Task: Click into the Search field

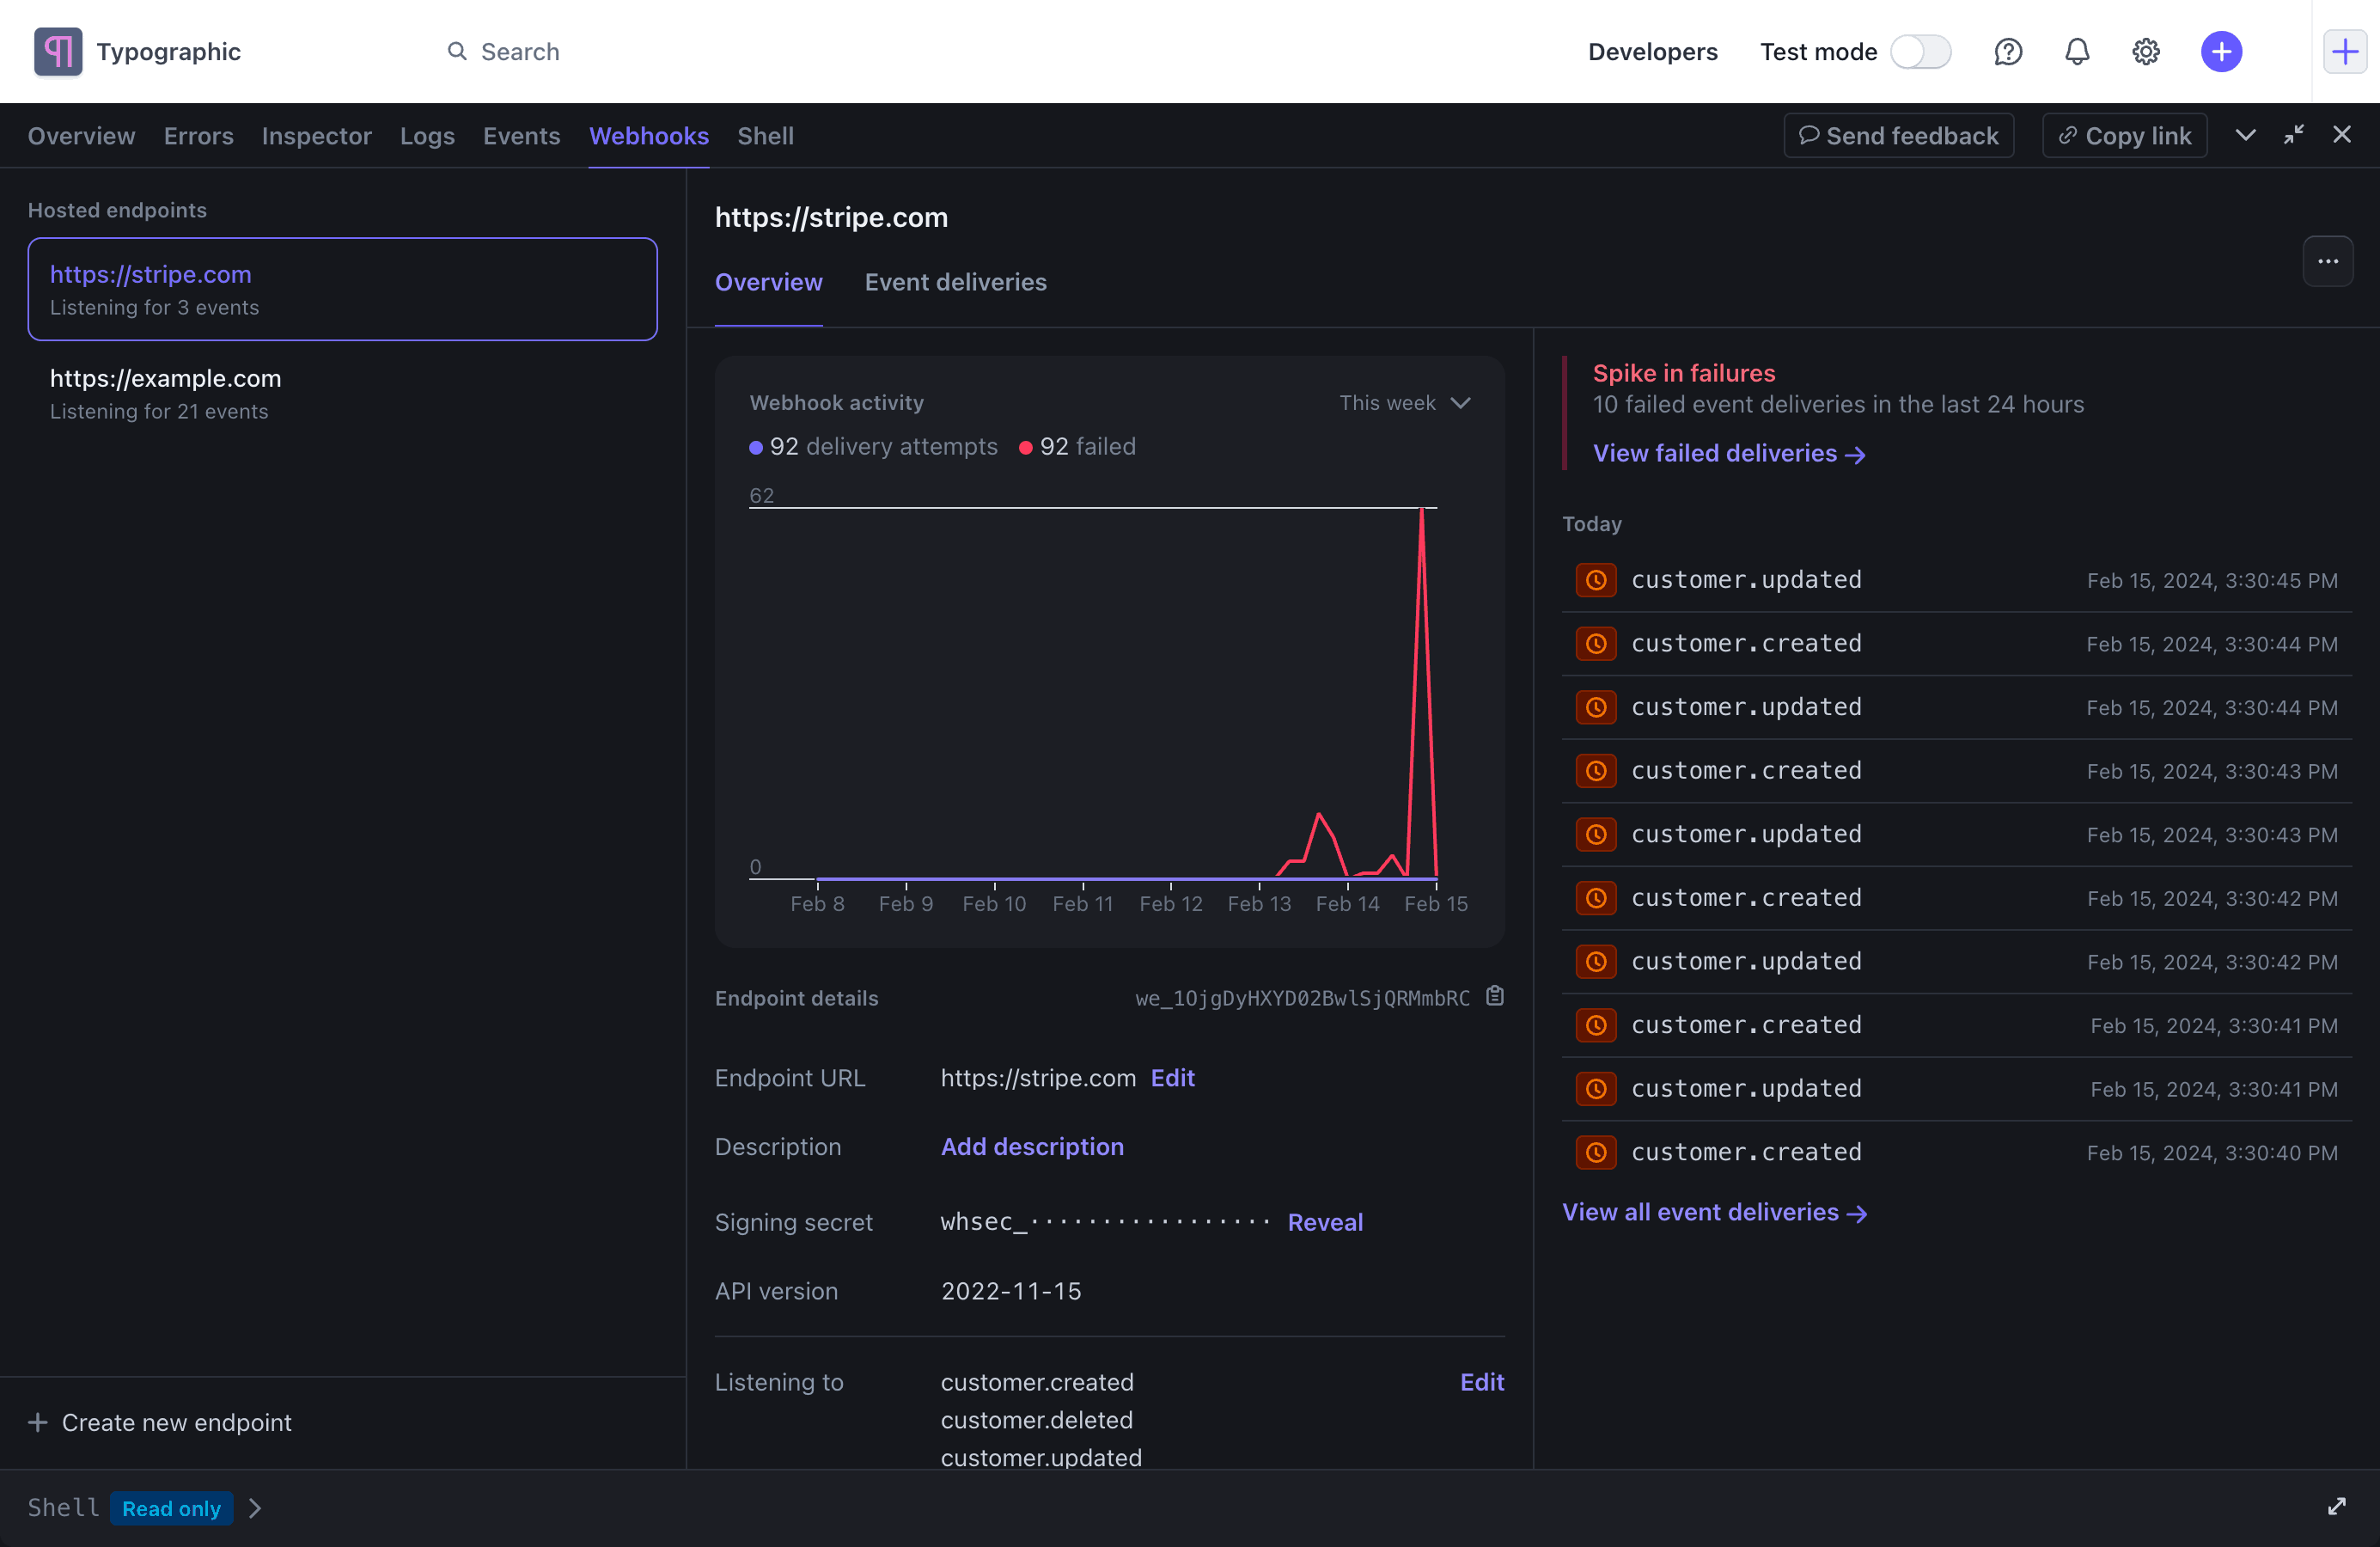Action: [x=519, y=52]
